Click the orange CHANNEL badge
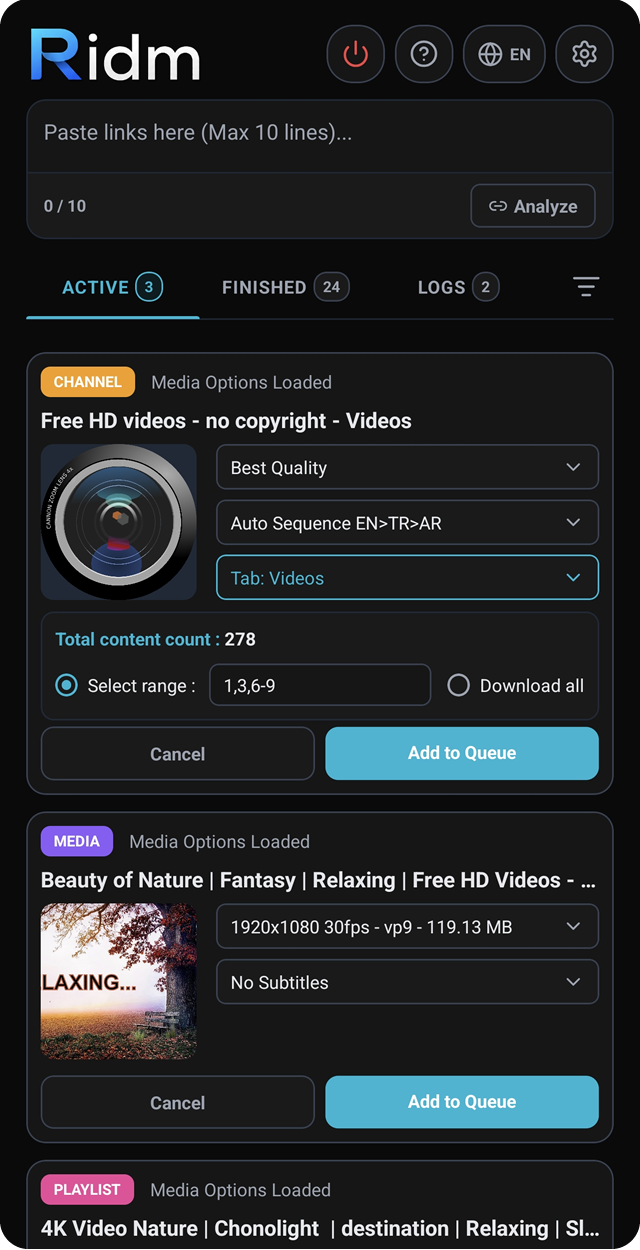The height and width of the screenshot is (1250, 640). (x=88, y=382)
